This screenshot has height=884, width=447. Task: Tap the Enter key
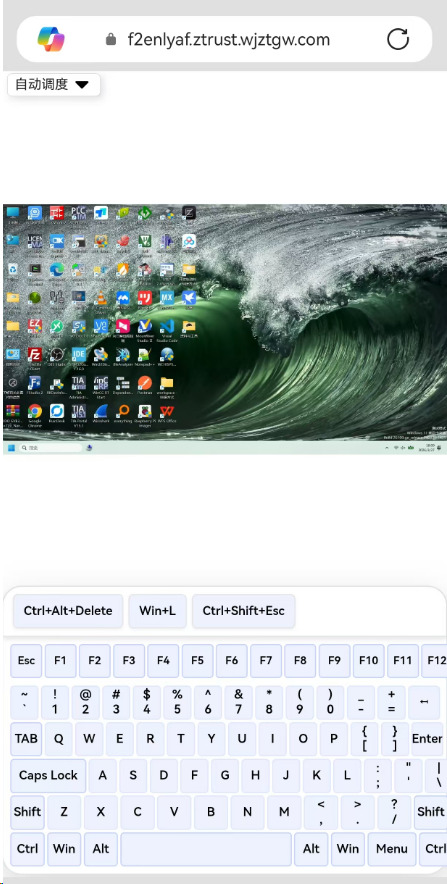[x=427, y=739]
